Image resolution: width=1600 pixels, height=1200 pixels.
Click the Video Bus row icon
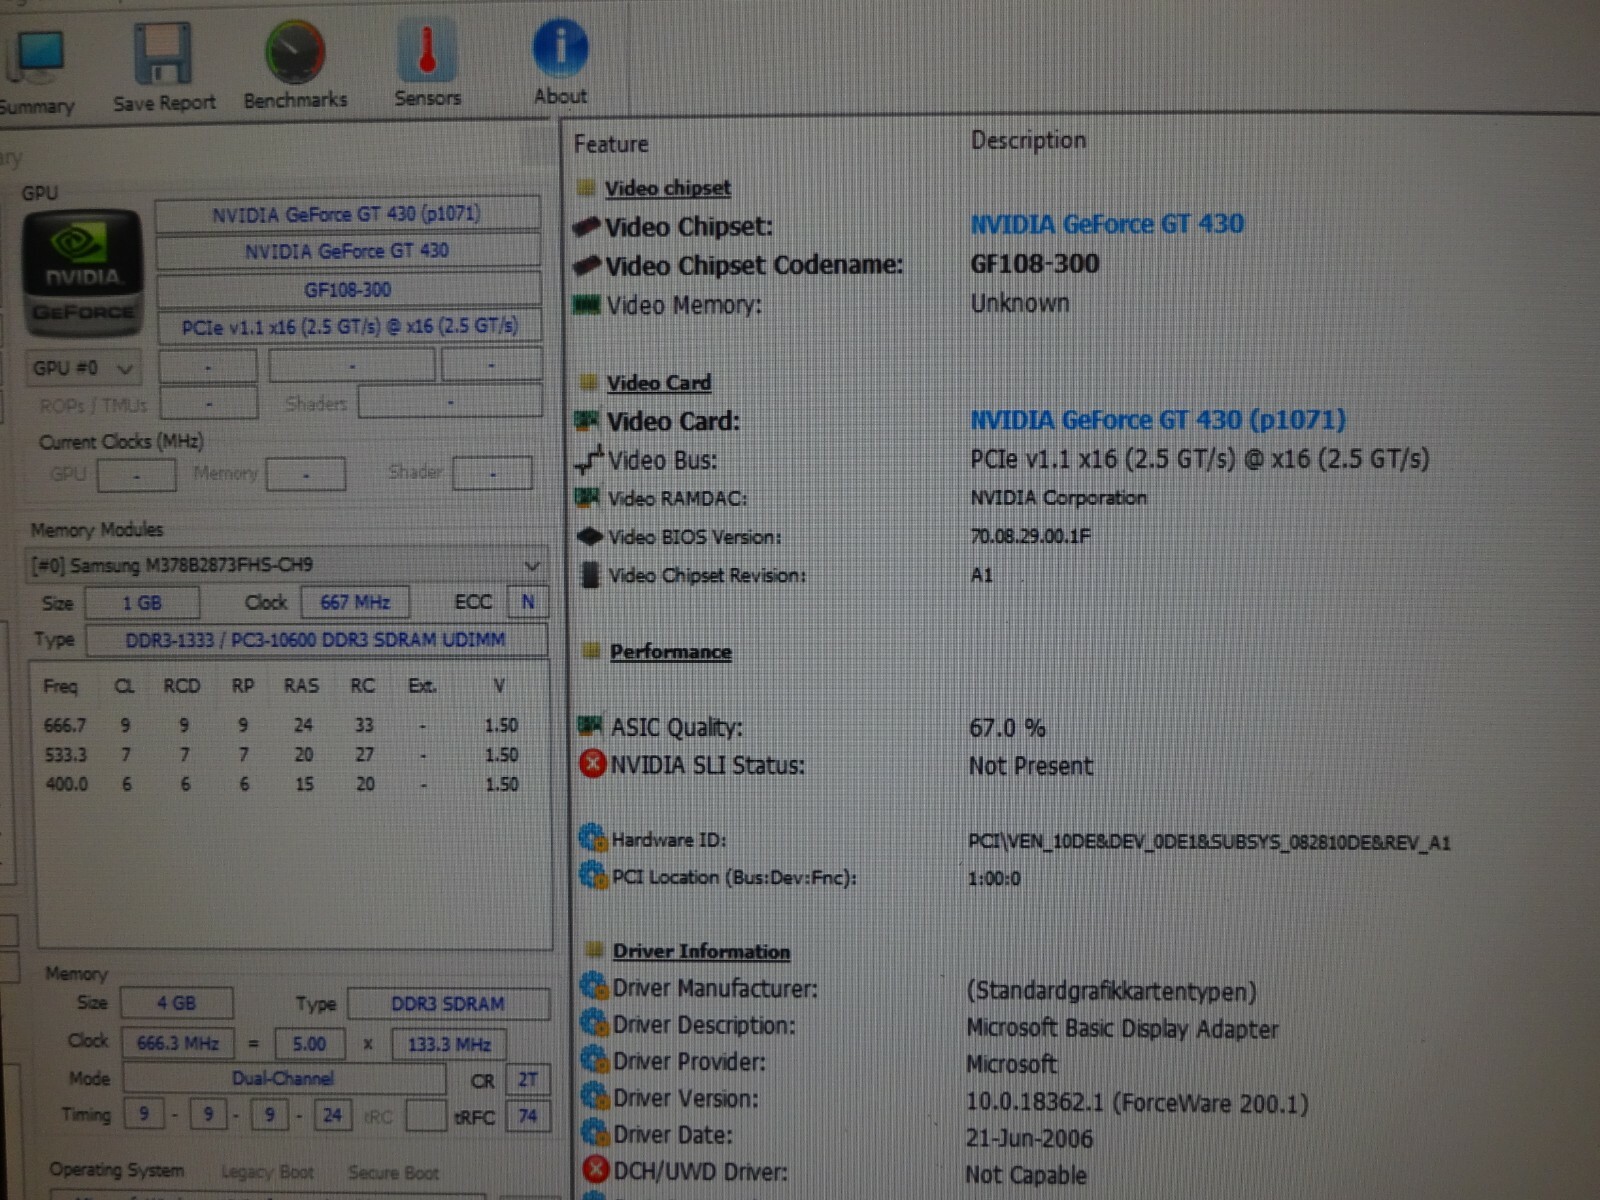(x=590, y=459)
